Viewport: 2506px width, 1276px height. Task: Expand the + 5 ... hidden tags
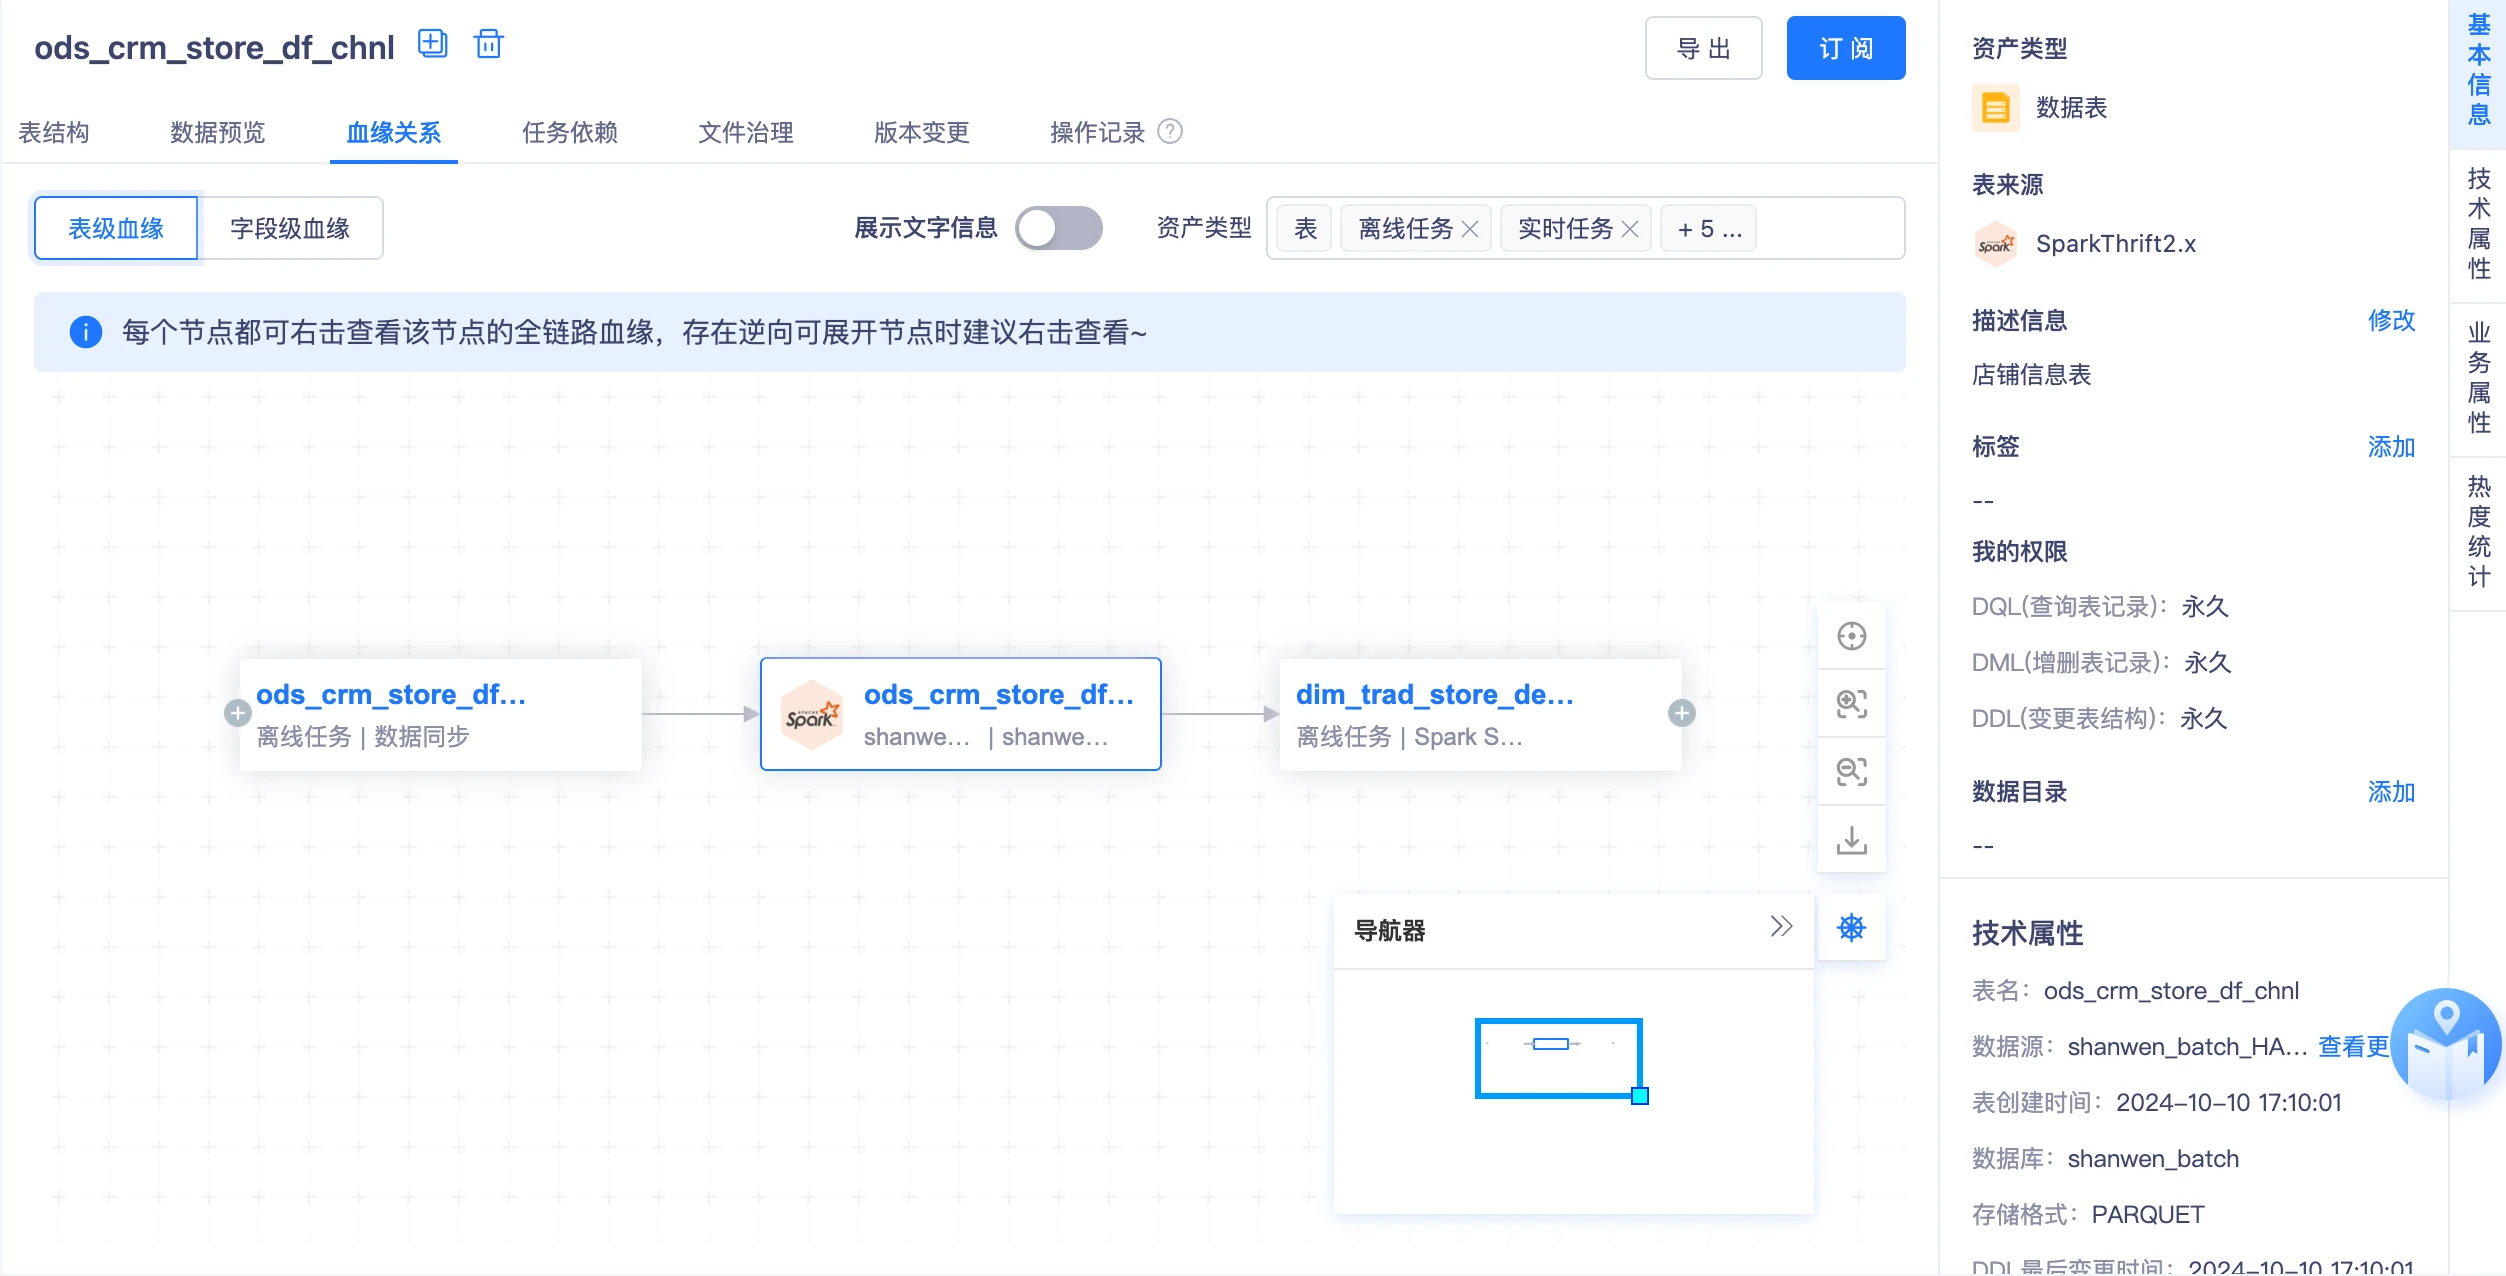(x=1709, y=229)
